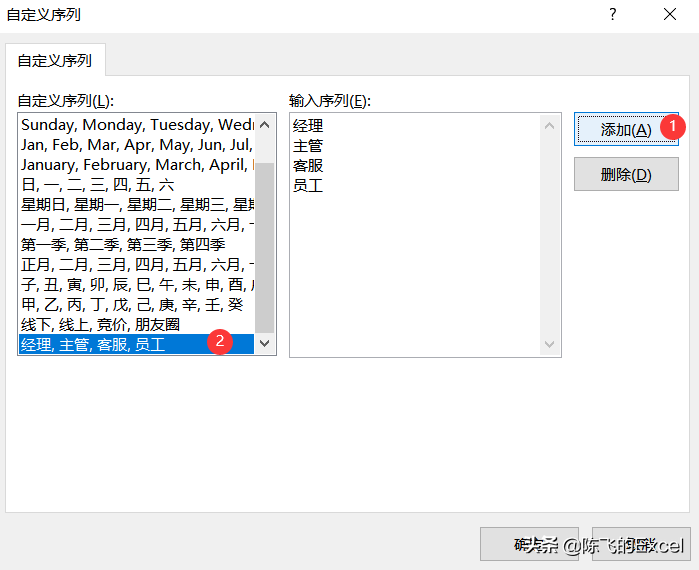Select the 线下, 线上, 竞价 list entry
The height and width of the screenshot is (570, 699).
[136, 324]
